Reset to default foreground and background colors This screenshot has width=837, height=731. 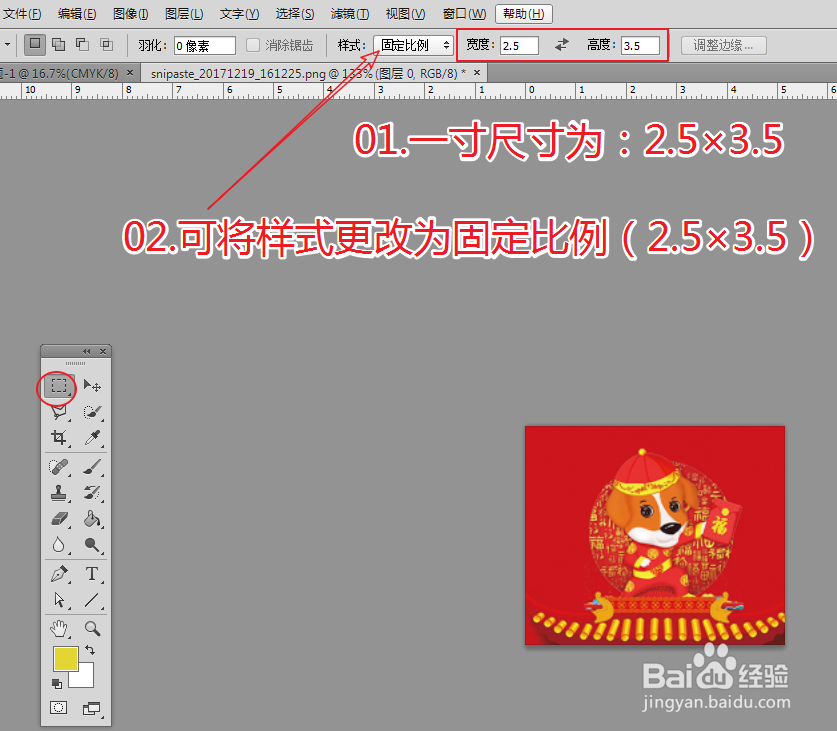coord(57,683)
